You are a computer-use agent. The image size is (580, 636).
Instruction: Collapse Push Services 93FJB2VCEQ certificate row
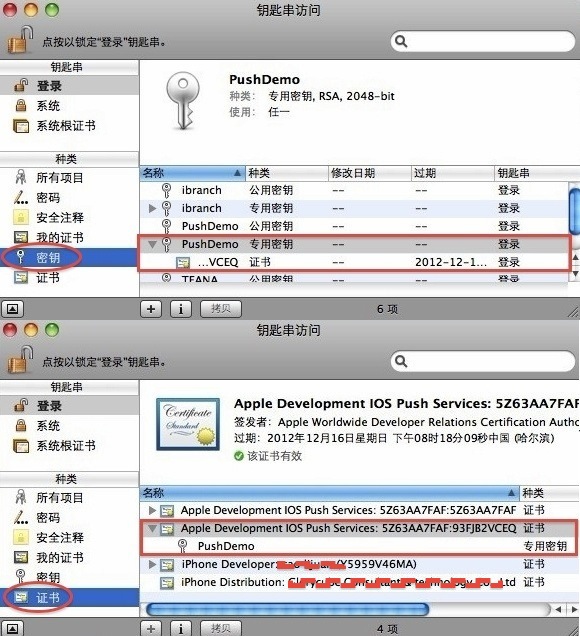(x=152, y=529)
